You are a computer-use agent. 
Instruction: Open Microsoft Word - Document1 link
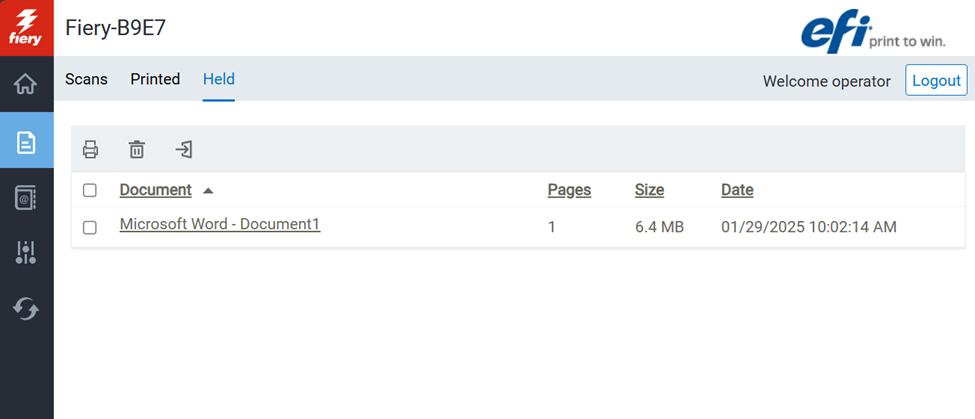click(219, 225)
